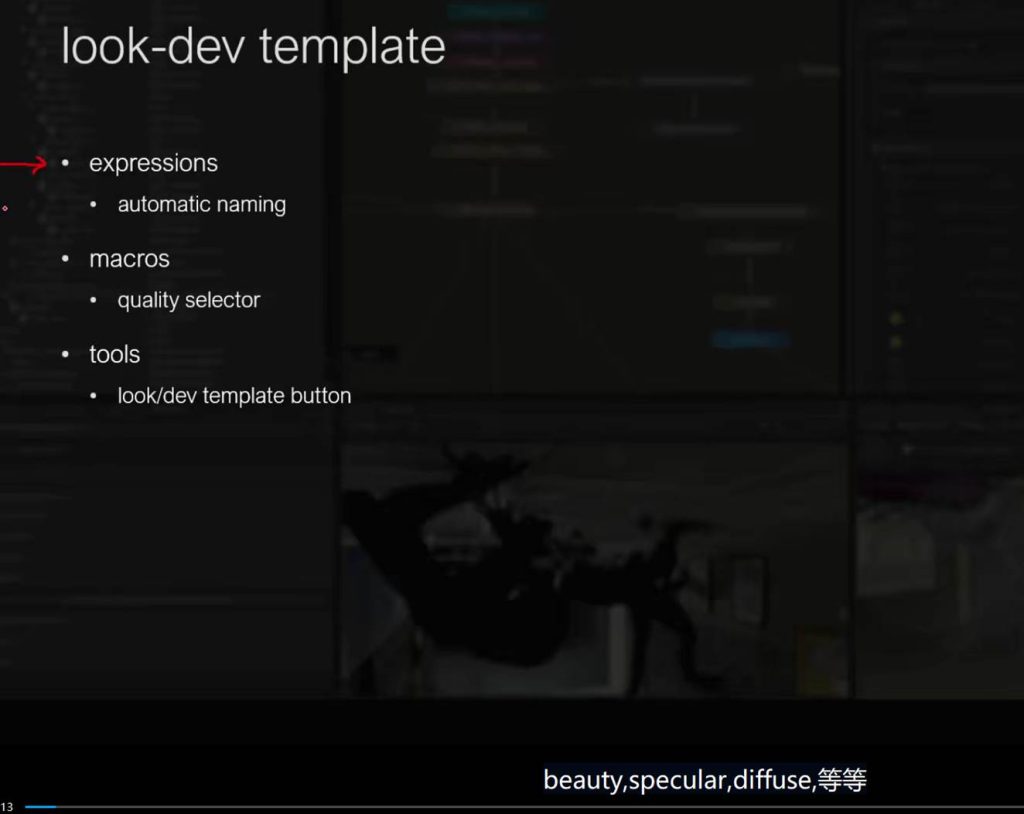The width and height of the screenshot is (1024, 814).
Task: Select the purple node below the cyan node
Action: (495, 36)
